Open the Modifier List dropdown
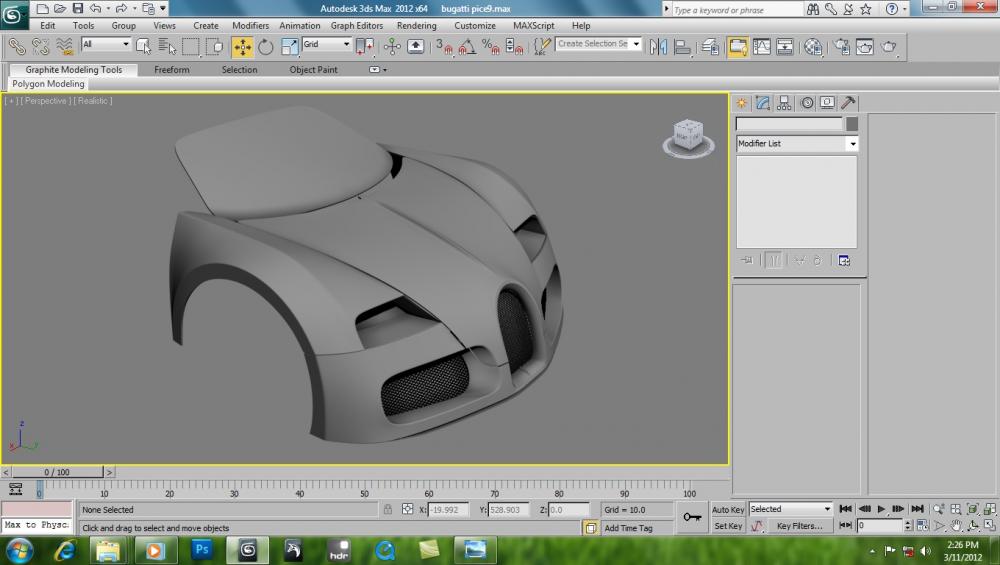Image resolution: width=1000 pixels, height=565 pixels. 797,143
